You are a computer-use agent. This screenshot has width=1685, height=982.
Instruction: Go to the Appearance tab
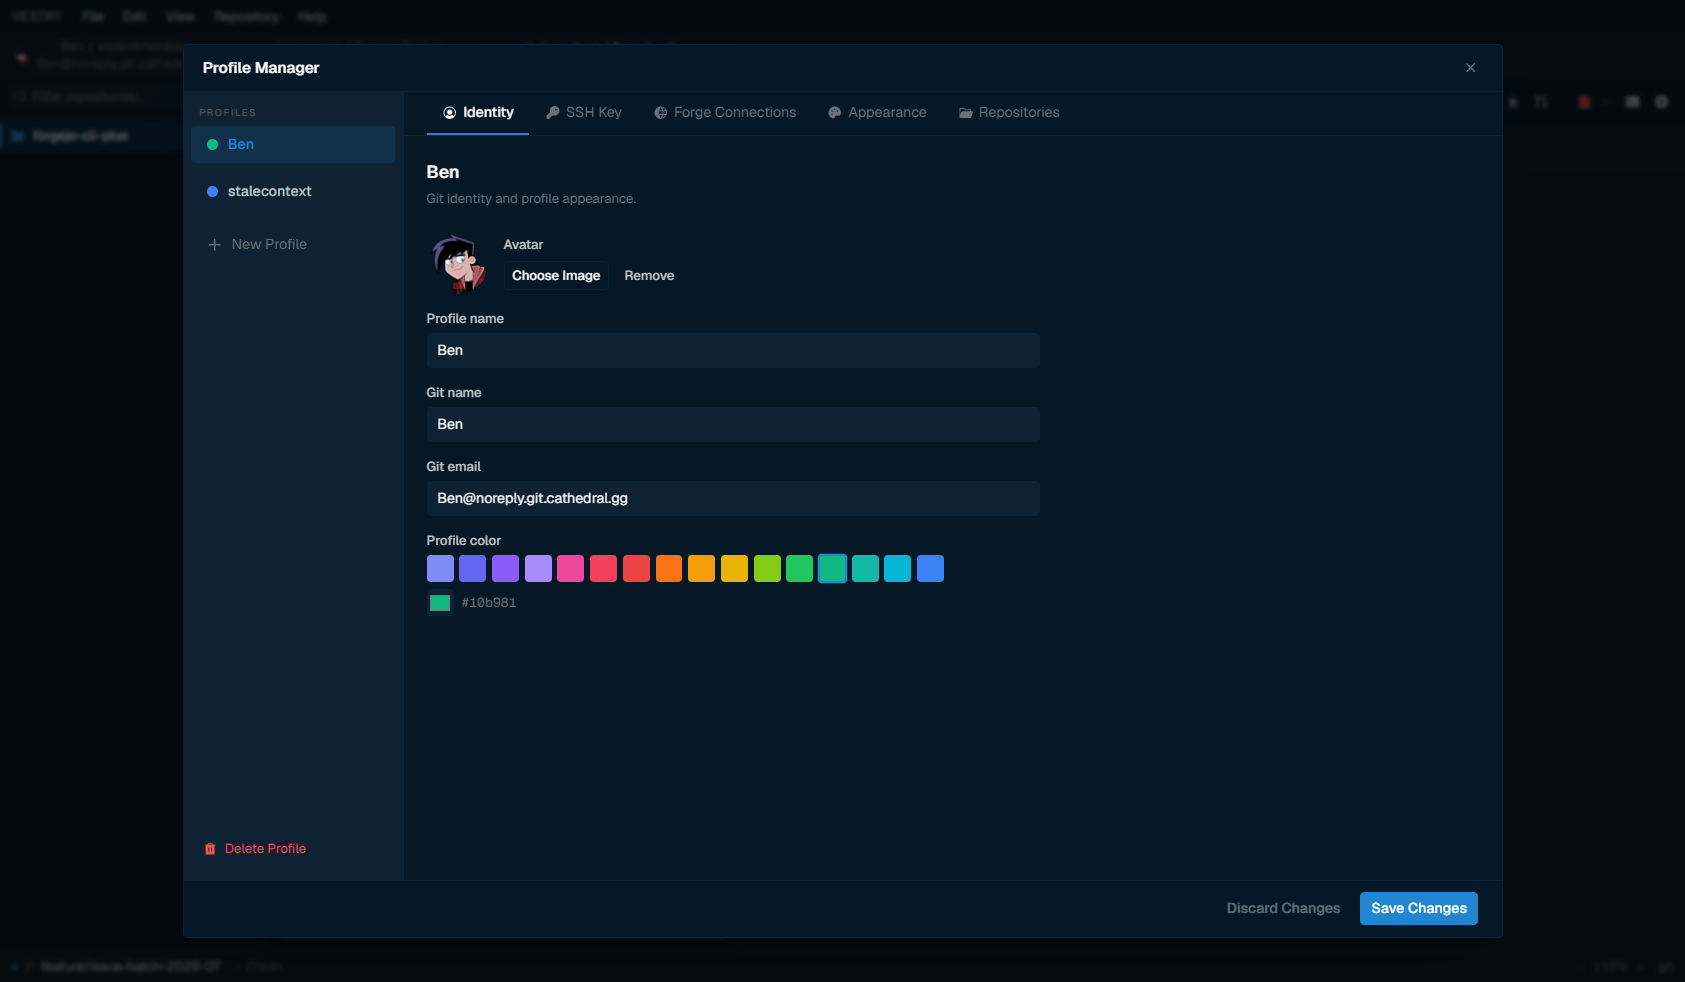tap(877, 113)
